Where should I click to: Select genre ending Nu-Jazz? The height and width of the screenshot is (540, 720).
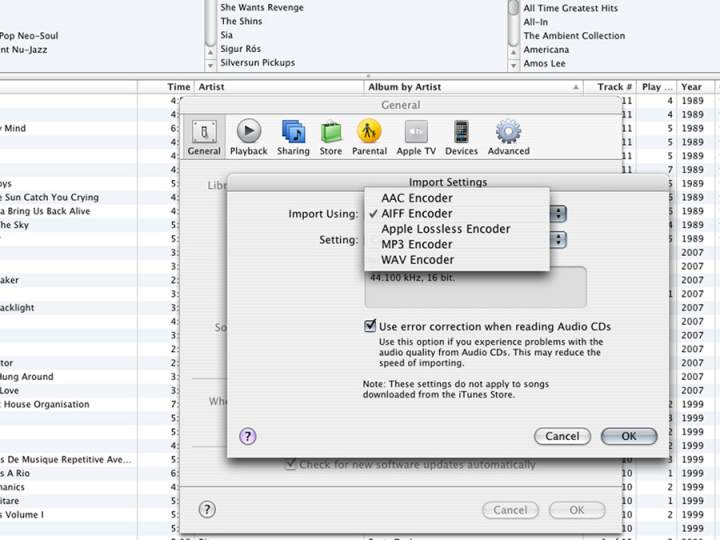(23, 50)
